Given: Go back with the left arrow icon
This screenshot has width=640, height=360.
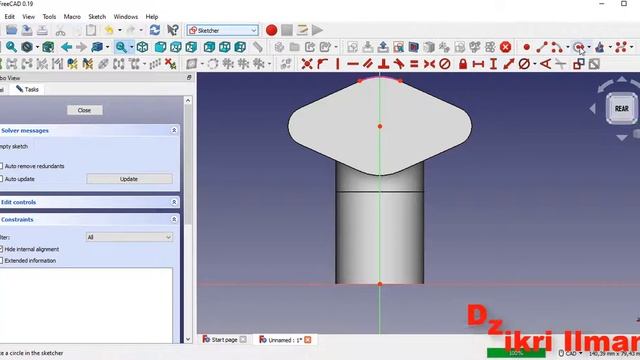Looking at the screenshot, I should tap(67, 47).
